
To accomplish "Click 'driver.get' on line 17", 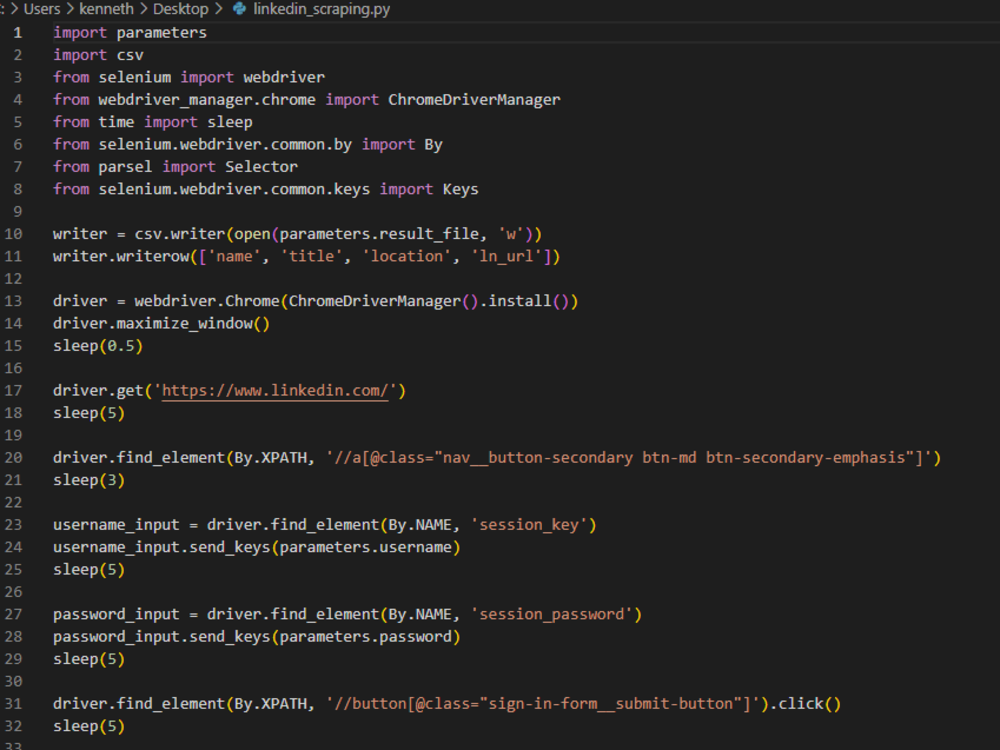I will [98, 390].
